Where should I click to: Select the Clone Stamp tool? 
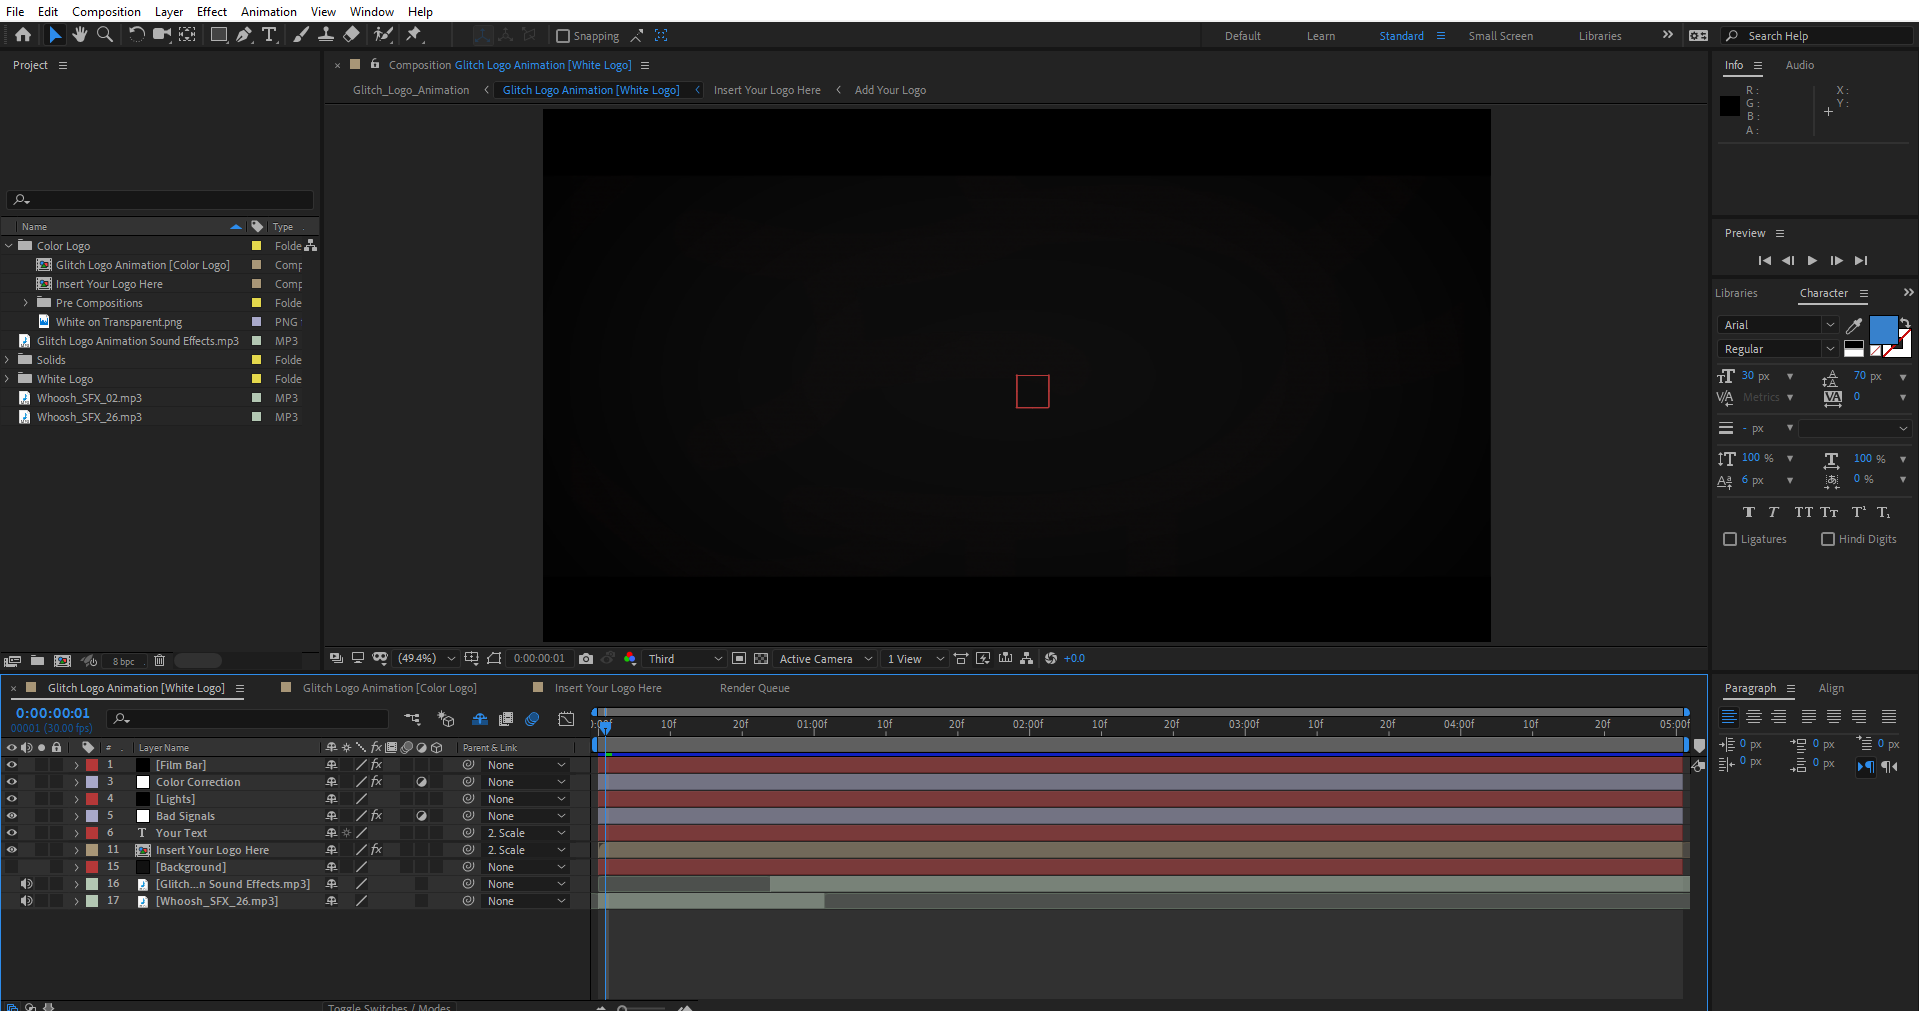(x=326, y=35)
